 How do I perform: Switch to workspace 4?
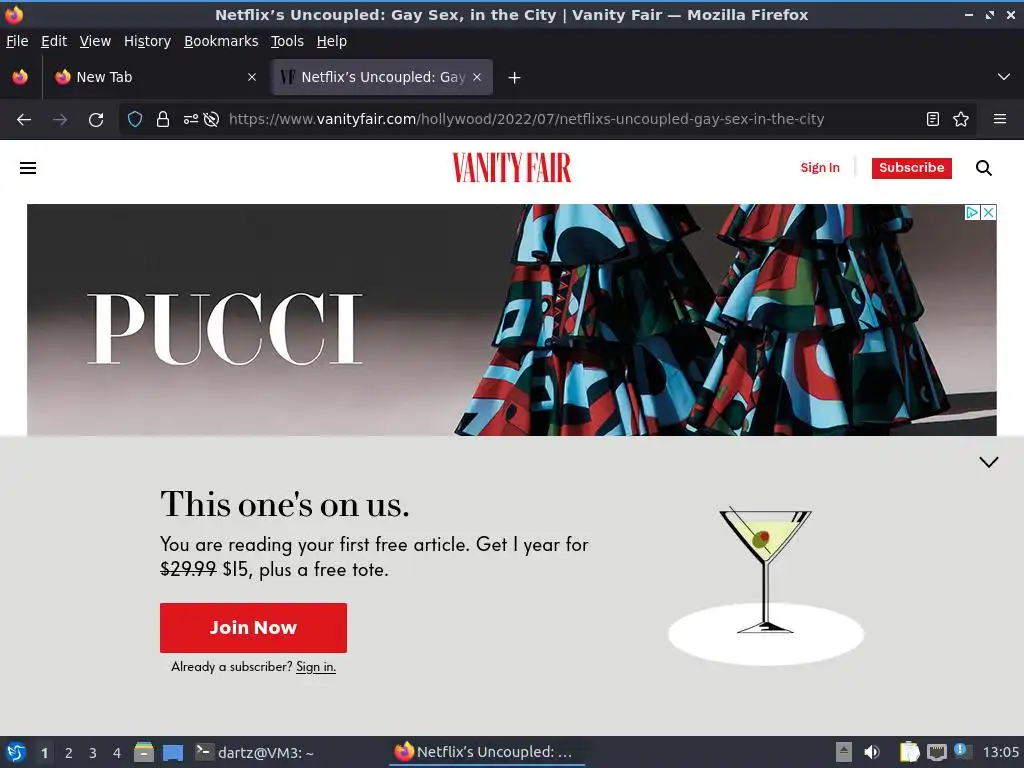pyautogui.click(x=117, y=753)
